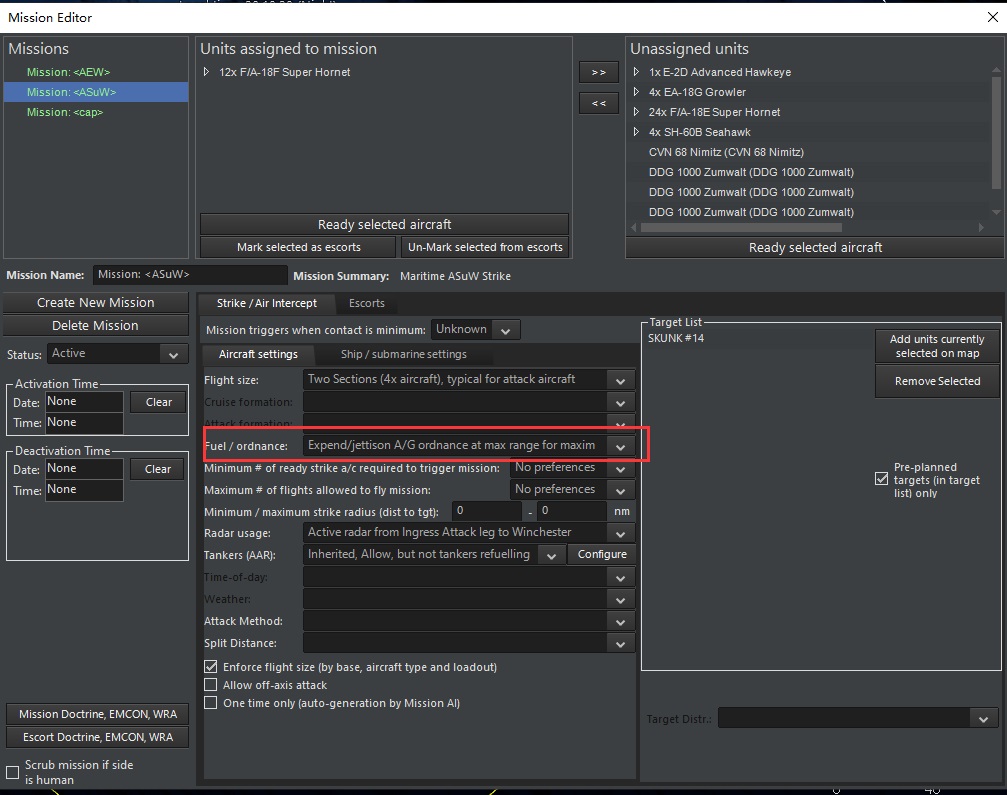
Task: Clear the Deactivation Time
Action: [x=158, y=469]
